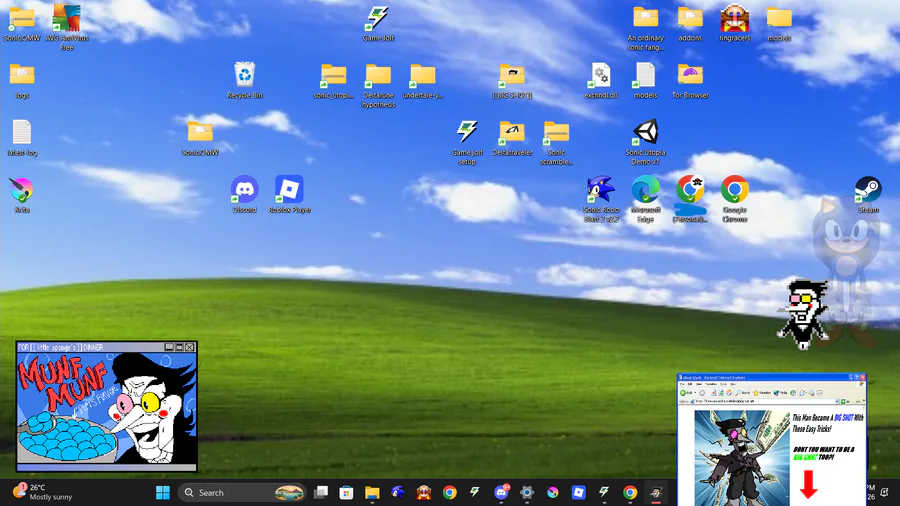Open Settings gear on the taskbar
Screen dimensions: 900x506
point(527,492)
